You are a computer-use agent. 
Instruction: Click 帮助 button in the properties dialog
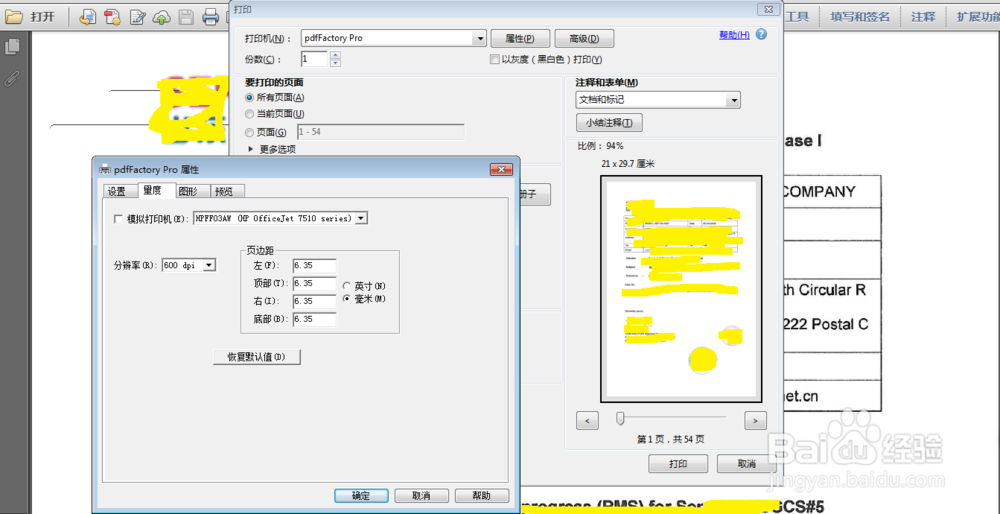tap(482, 496)
